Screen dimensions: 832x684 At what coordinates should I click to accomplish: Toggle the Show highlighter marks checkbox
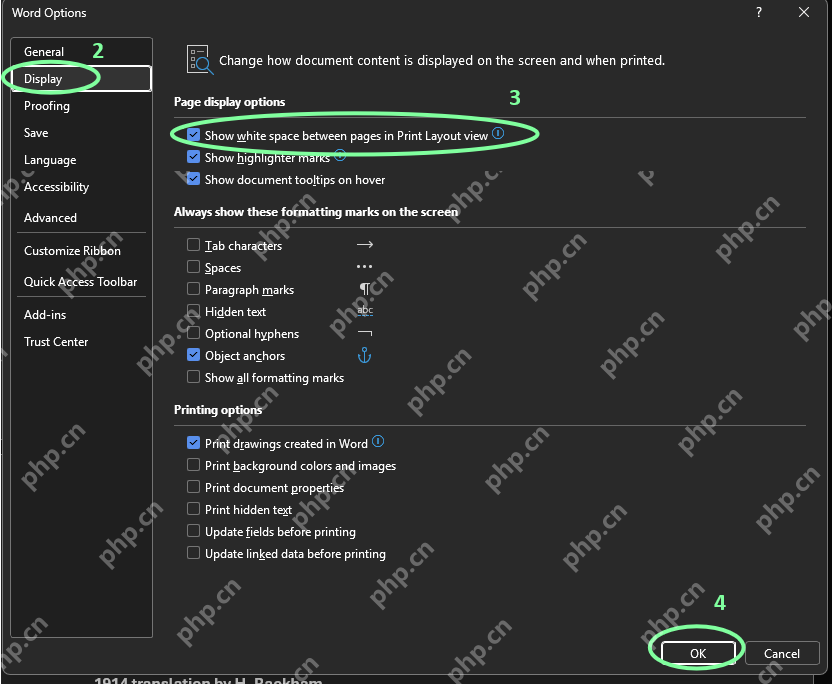coord(194,157)
